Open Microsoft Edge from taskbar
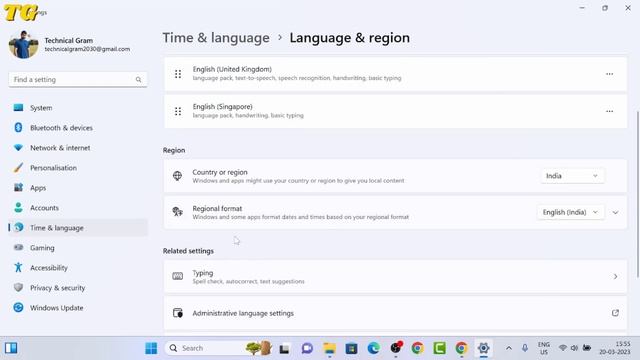This screenshot has height=360, width=640. click(x=373, y=349)
